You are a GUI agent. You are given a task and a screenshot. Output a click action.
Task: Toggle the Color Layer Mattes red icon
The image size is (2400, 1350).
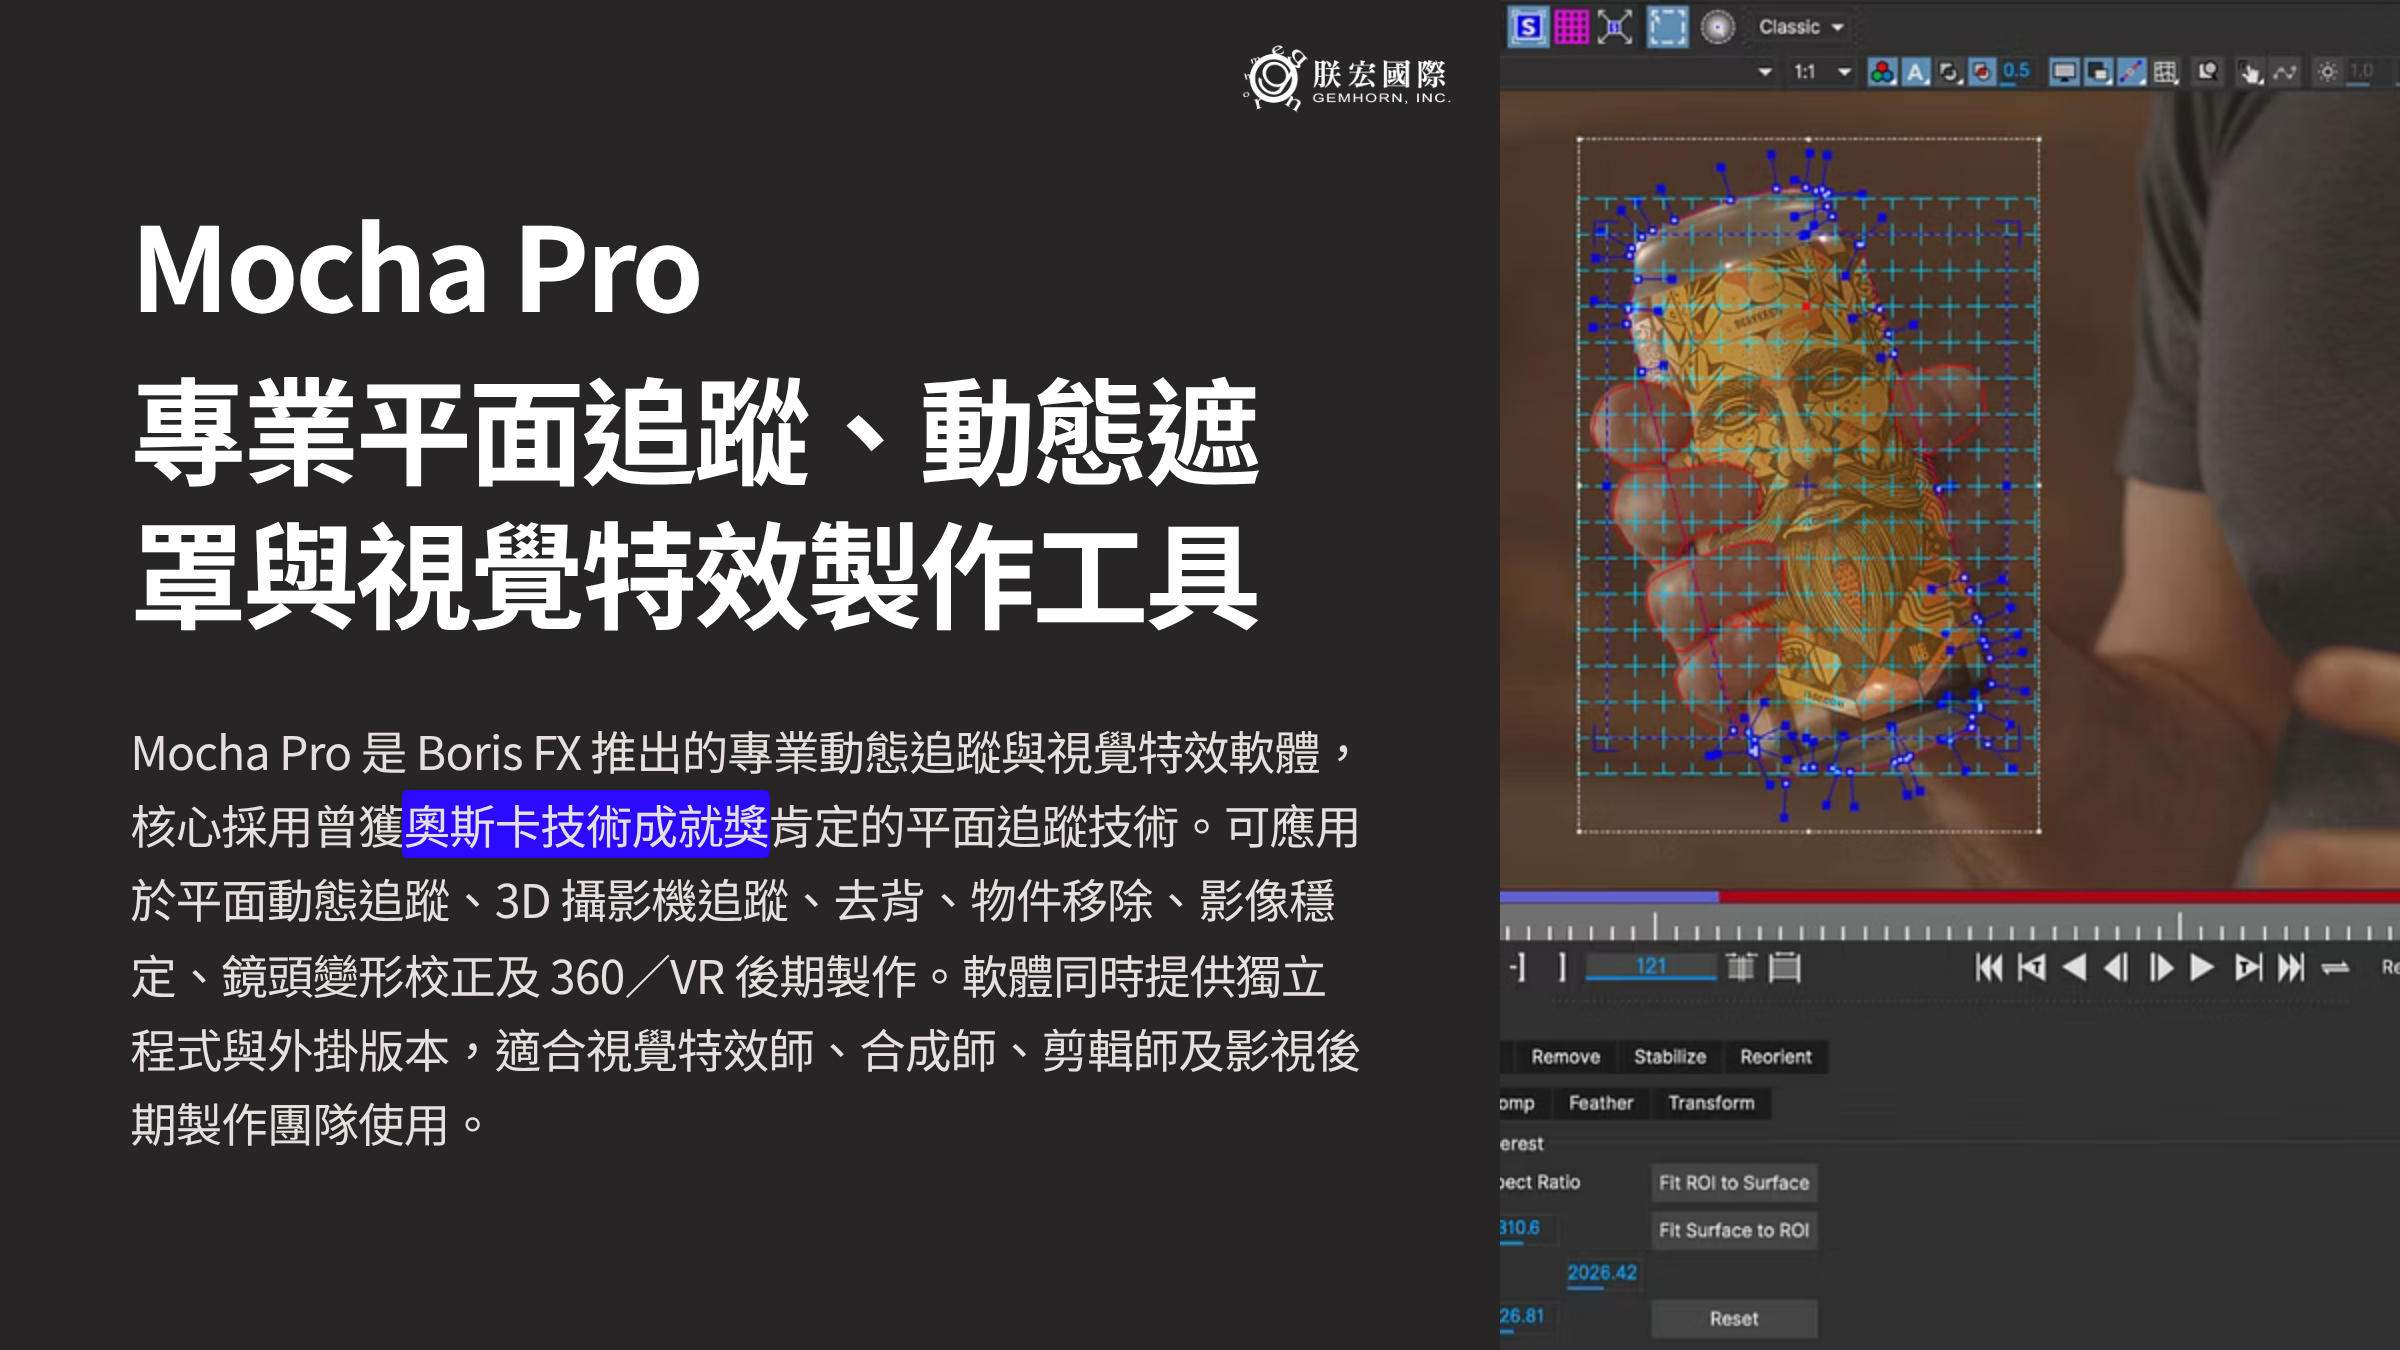coord(1981,72)
